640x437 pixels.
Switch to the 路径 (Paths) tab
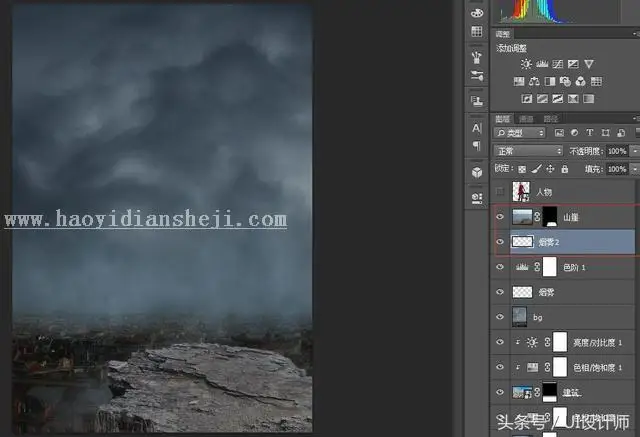coord(550,119)
